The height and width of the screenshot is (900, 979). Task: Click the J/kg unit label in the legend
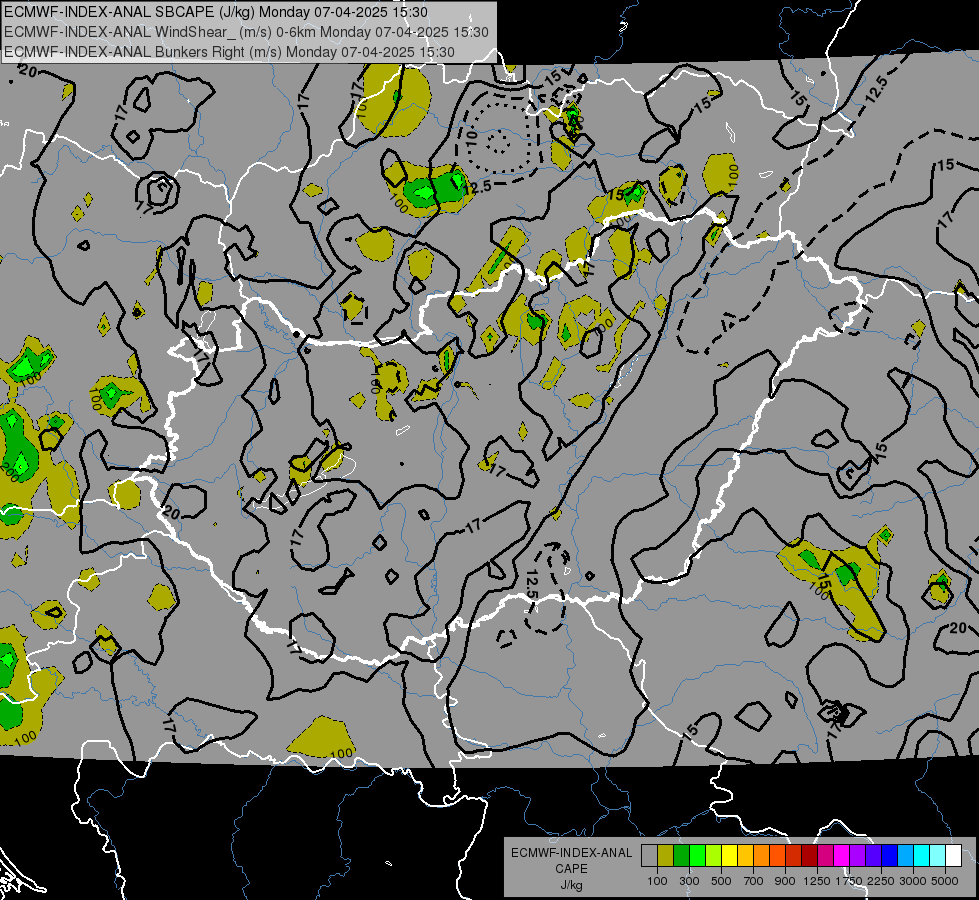pos(571,885)
